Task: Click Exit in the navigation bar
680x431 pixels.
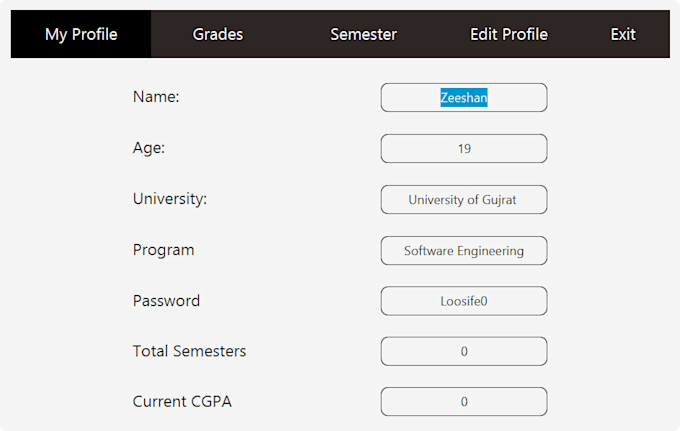Action: click(x=623, y=34)
